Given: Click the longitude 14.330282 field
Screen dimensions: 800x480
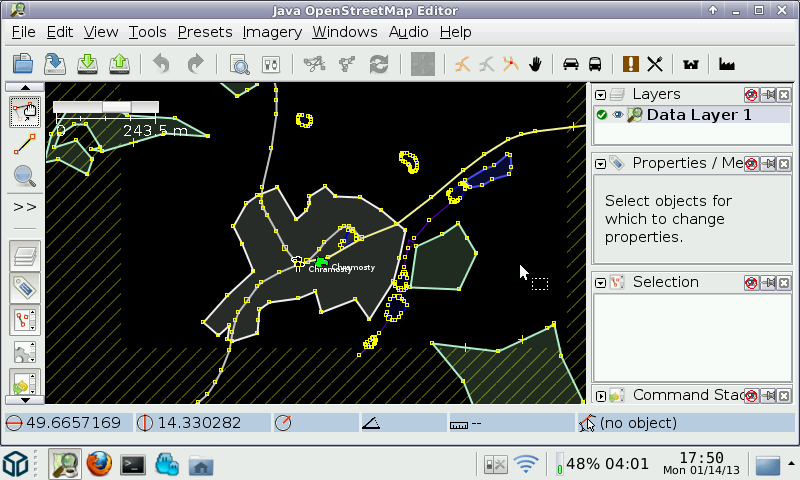Looking at the screenshot, I should click(x=203, y=423).
